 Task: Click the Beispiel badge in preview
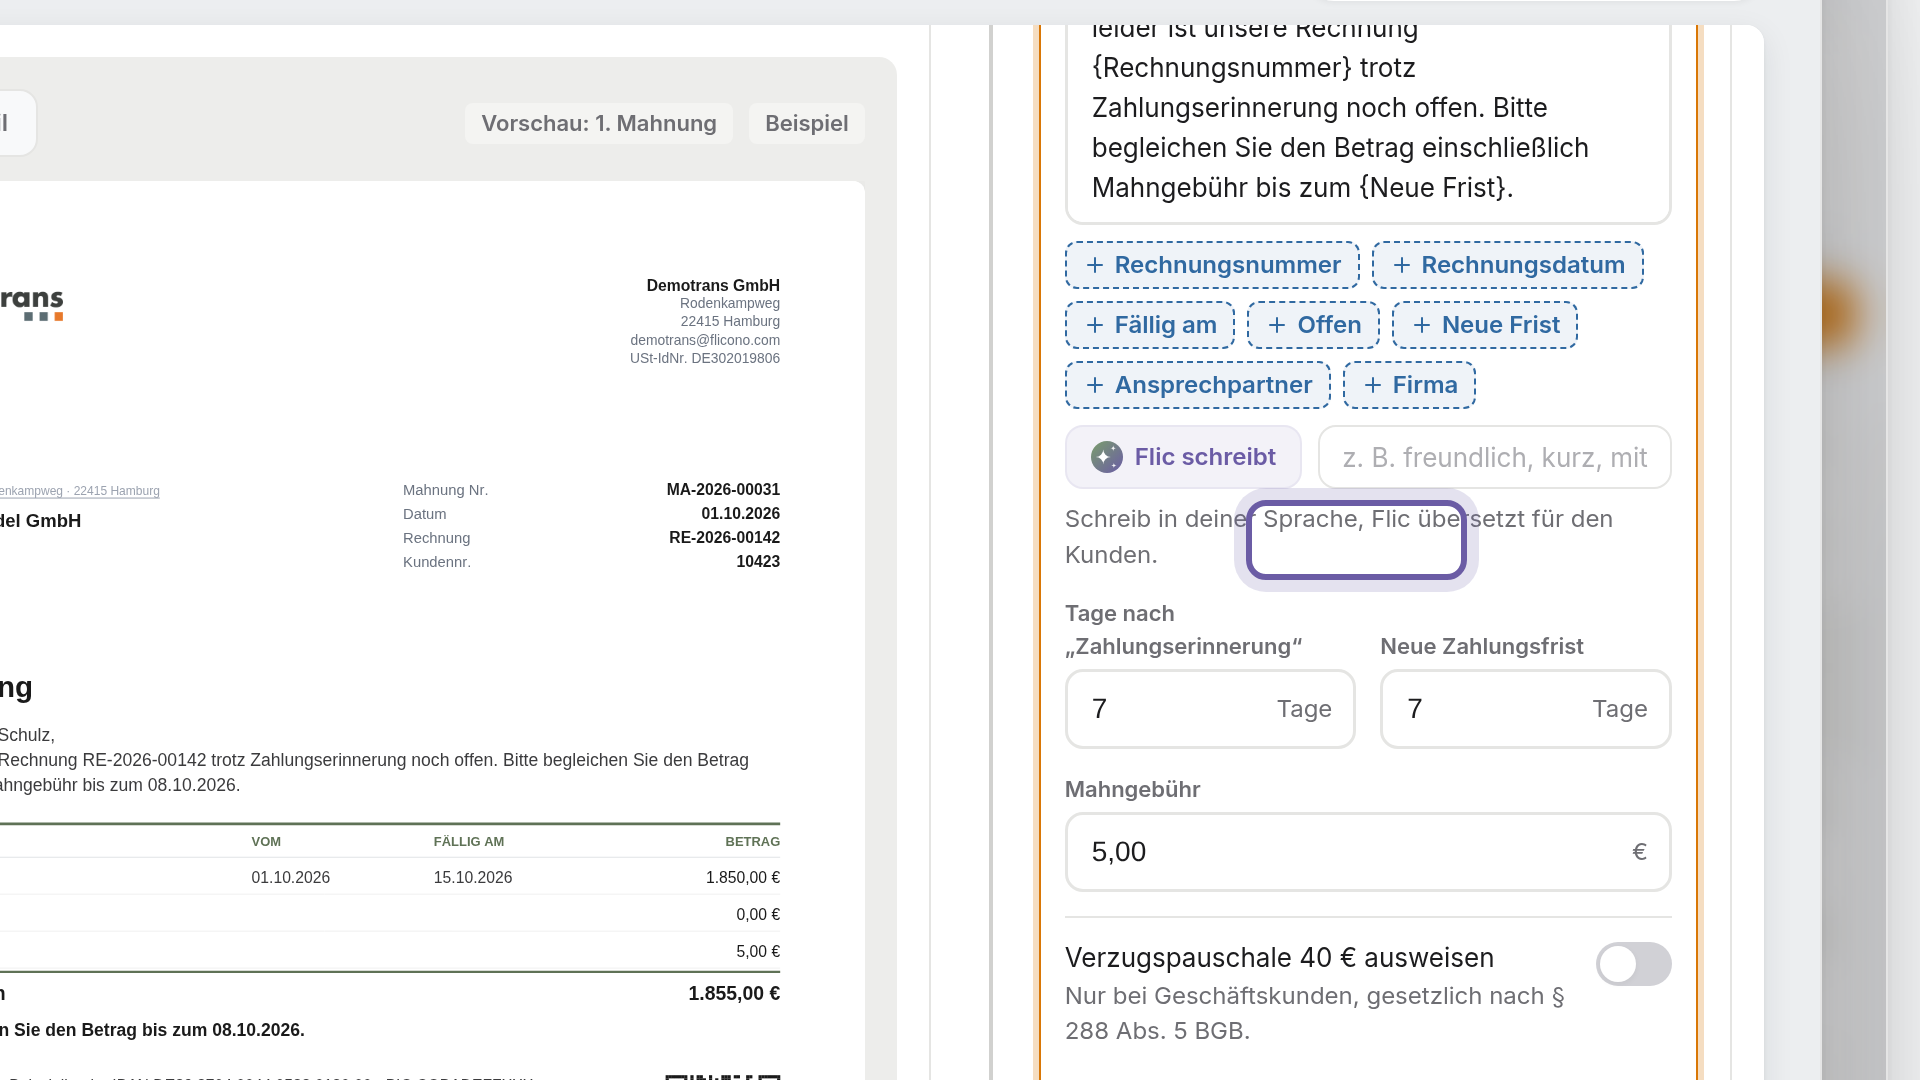click(807, 123)
